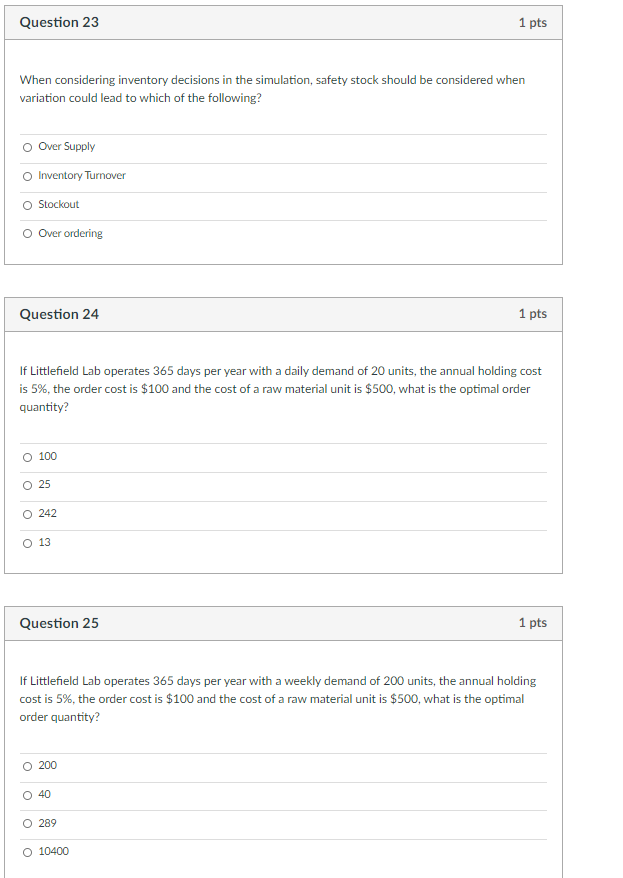Select 289 as the order quantity
Viewport: 623px width, 878px height.
[x=27, y=823]
